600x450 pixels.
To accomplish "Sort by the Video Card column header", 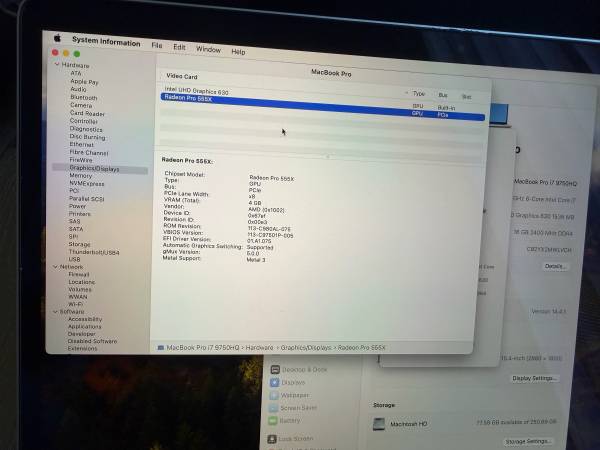I will (x=182, y=76).
